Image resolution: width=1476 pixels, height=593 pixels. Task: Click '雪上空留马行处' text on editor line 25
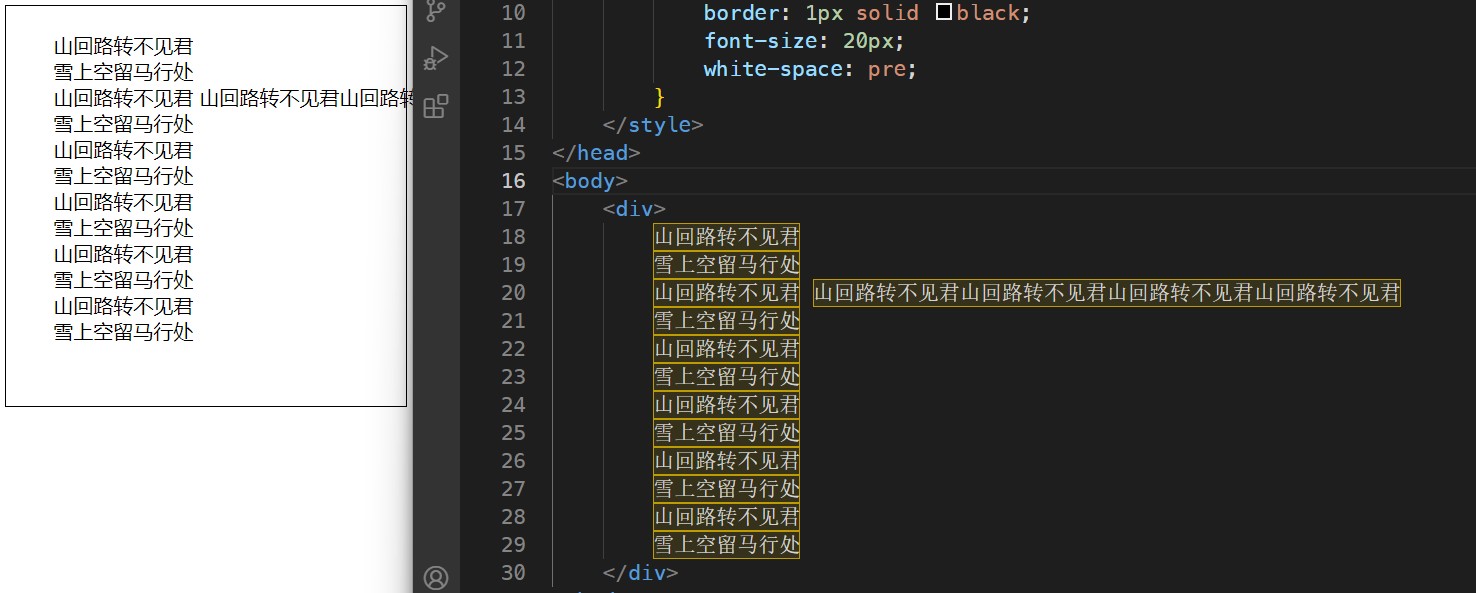(x=727, y=433)
